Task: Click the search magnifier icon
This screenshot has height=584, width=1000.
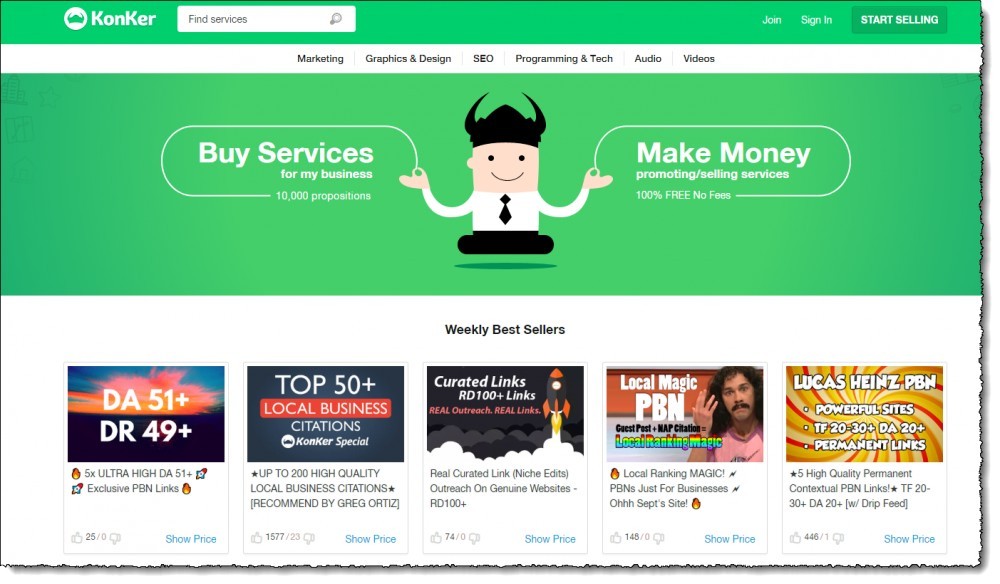Action: pyautogui.click(x=335, y=19)
